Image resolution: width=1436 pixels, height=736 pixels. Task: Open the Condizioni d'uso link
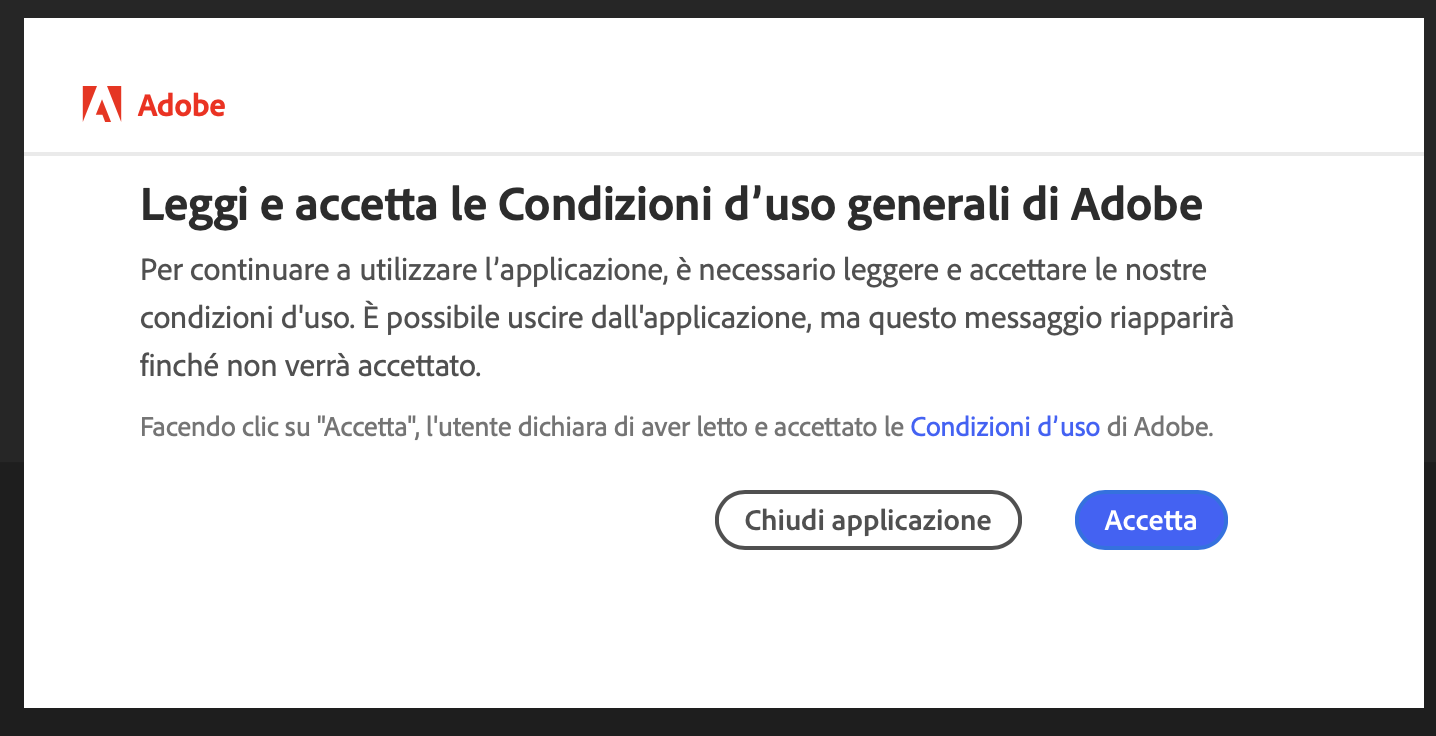[1005, 427]
